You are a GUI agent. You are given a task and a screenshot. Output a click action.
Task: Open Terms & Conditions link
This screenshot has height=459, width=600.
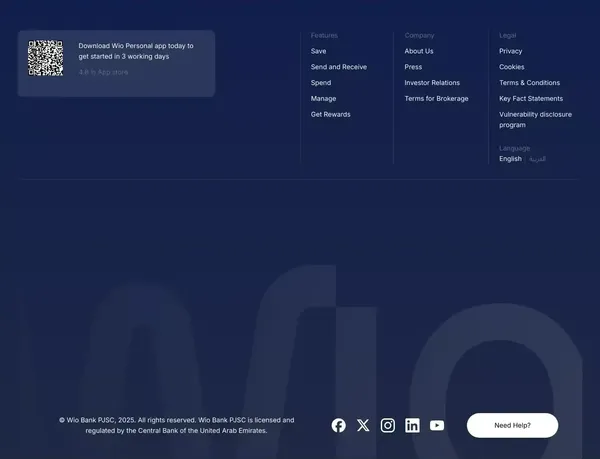529,83
